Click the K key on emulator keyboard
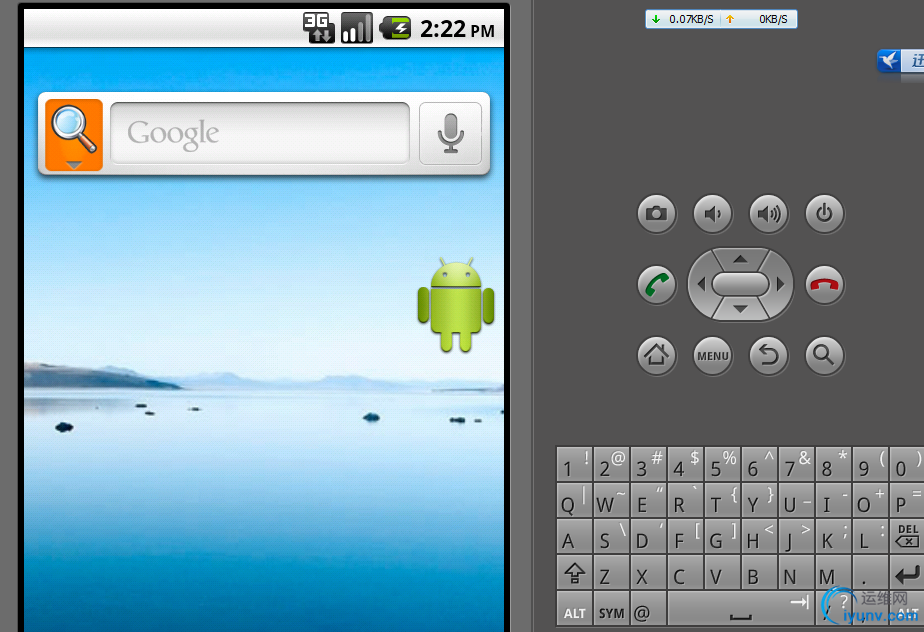This screenshot has width=924, height=632. [x=834, y=536]
